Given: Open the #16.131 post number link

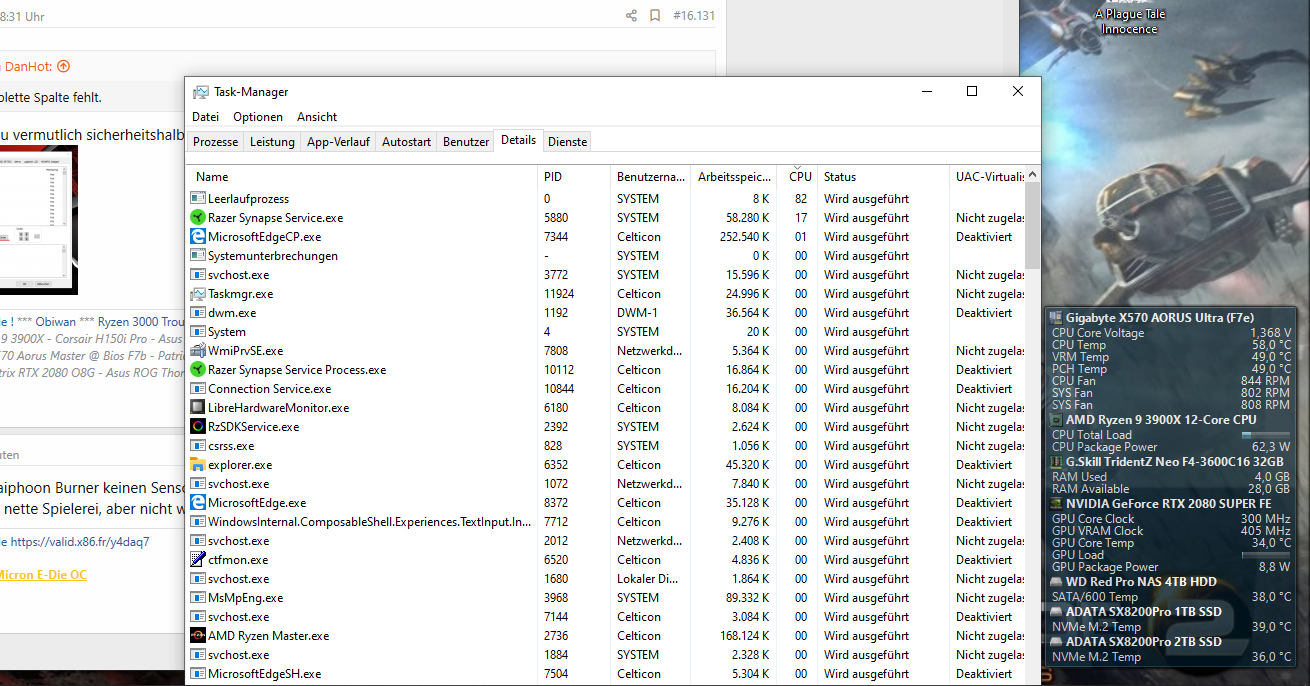Looking at the screenshot, I should click(x=693, y=16).
